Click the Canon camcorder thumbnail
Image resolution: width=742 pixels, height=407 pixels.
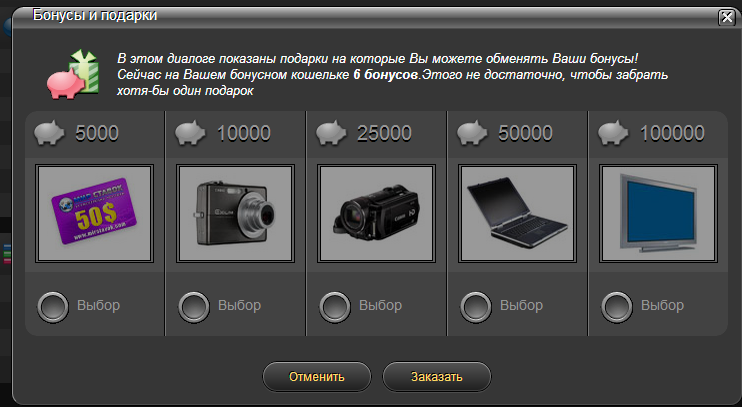coord(377,213)
